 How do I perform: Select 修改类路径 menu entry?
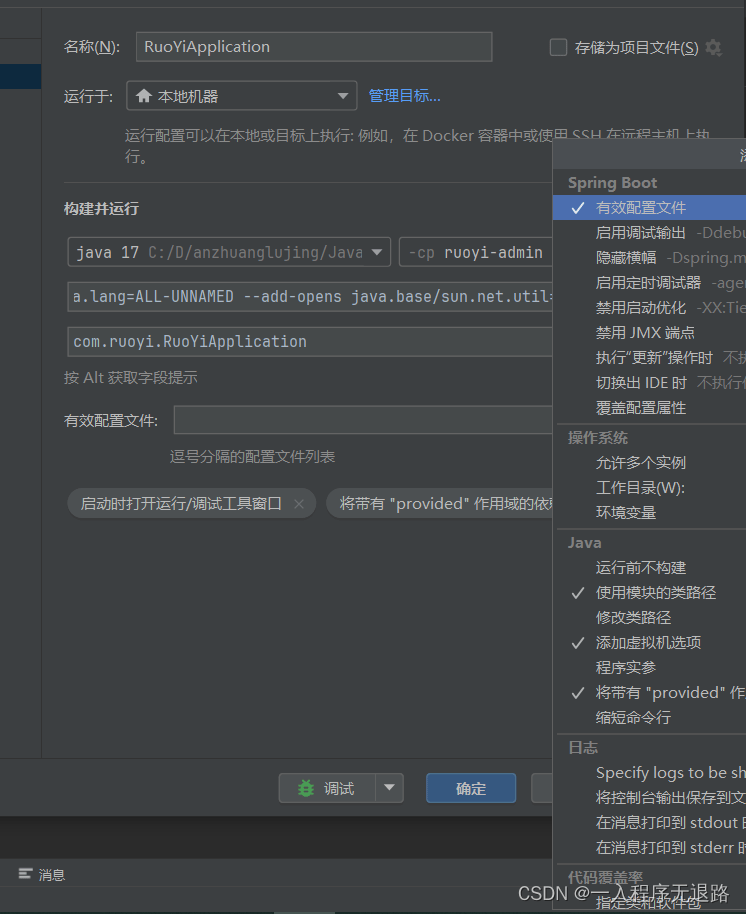click(649, 618)
